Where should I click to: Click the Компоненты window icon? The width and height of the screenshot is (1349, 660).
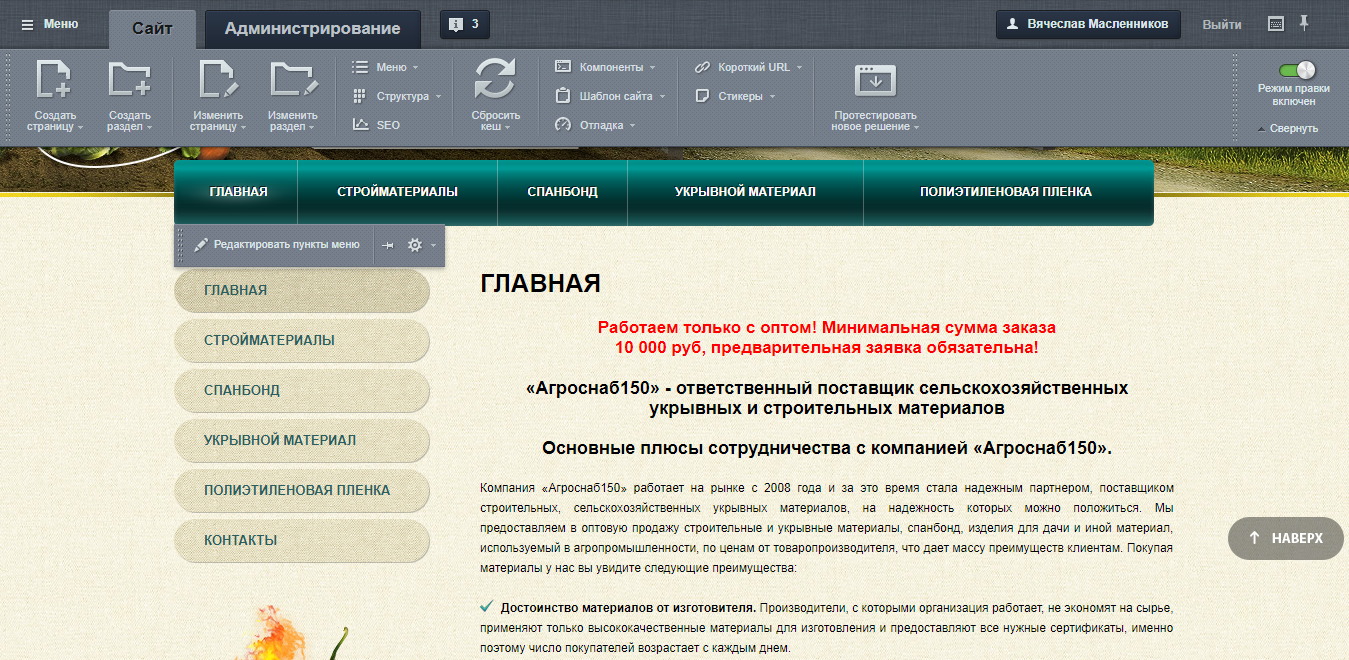pyautogui.click(x=562, y=67)
